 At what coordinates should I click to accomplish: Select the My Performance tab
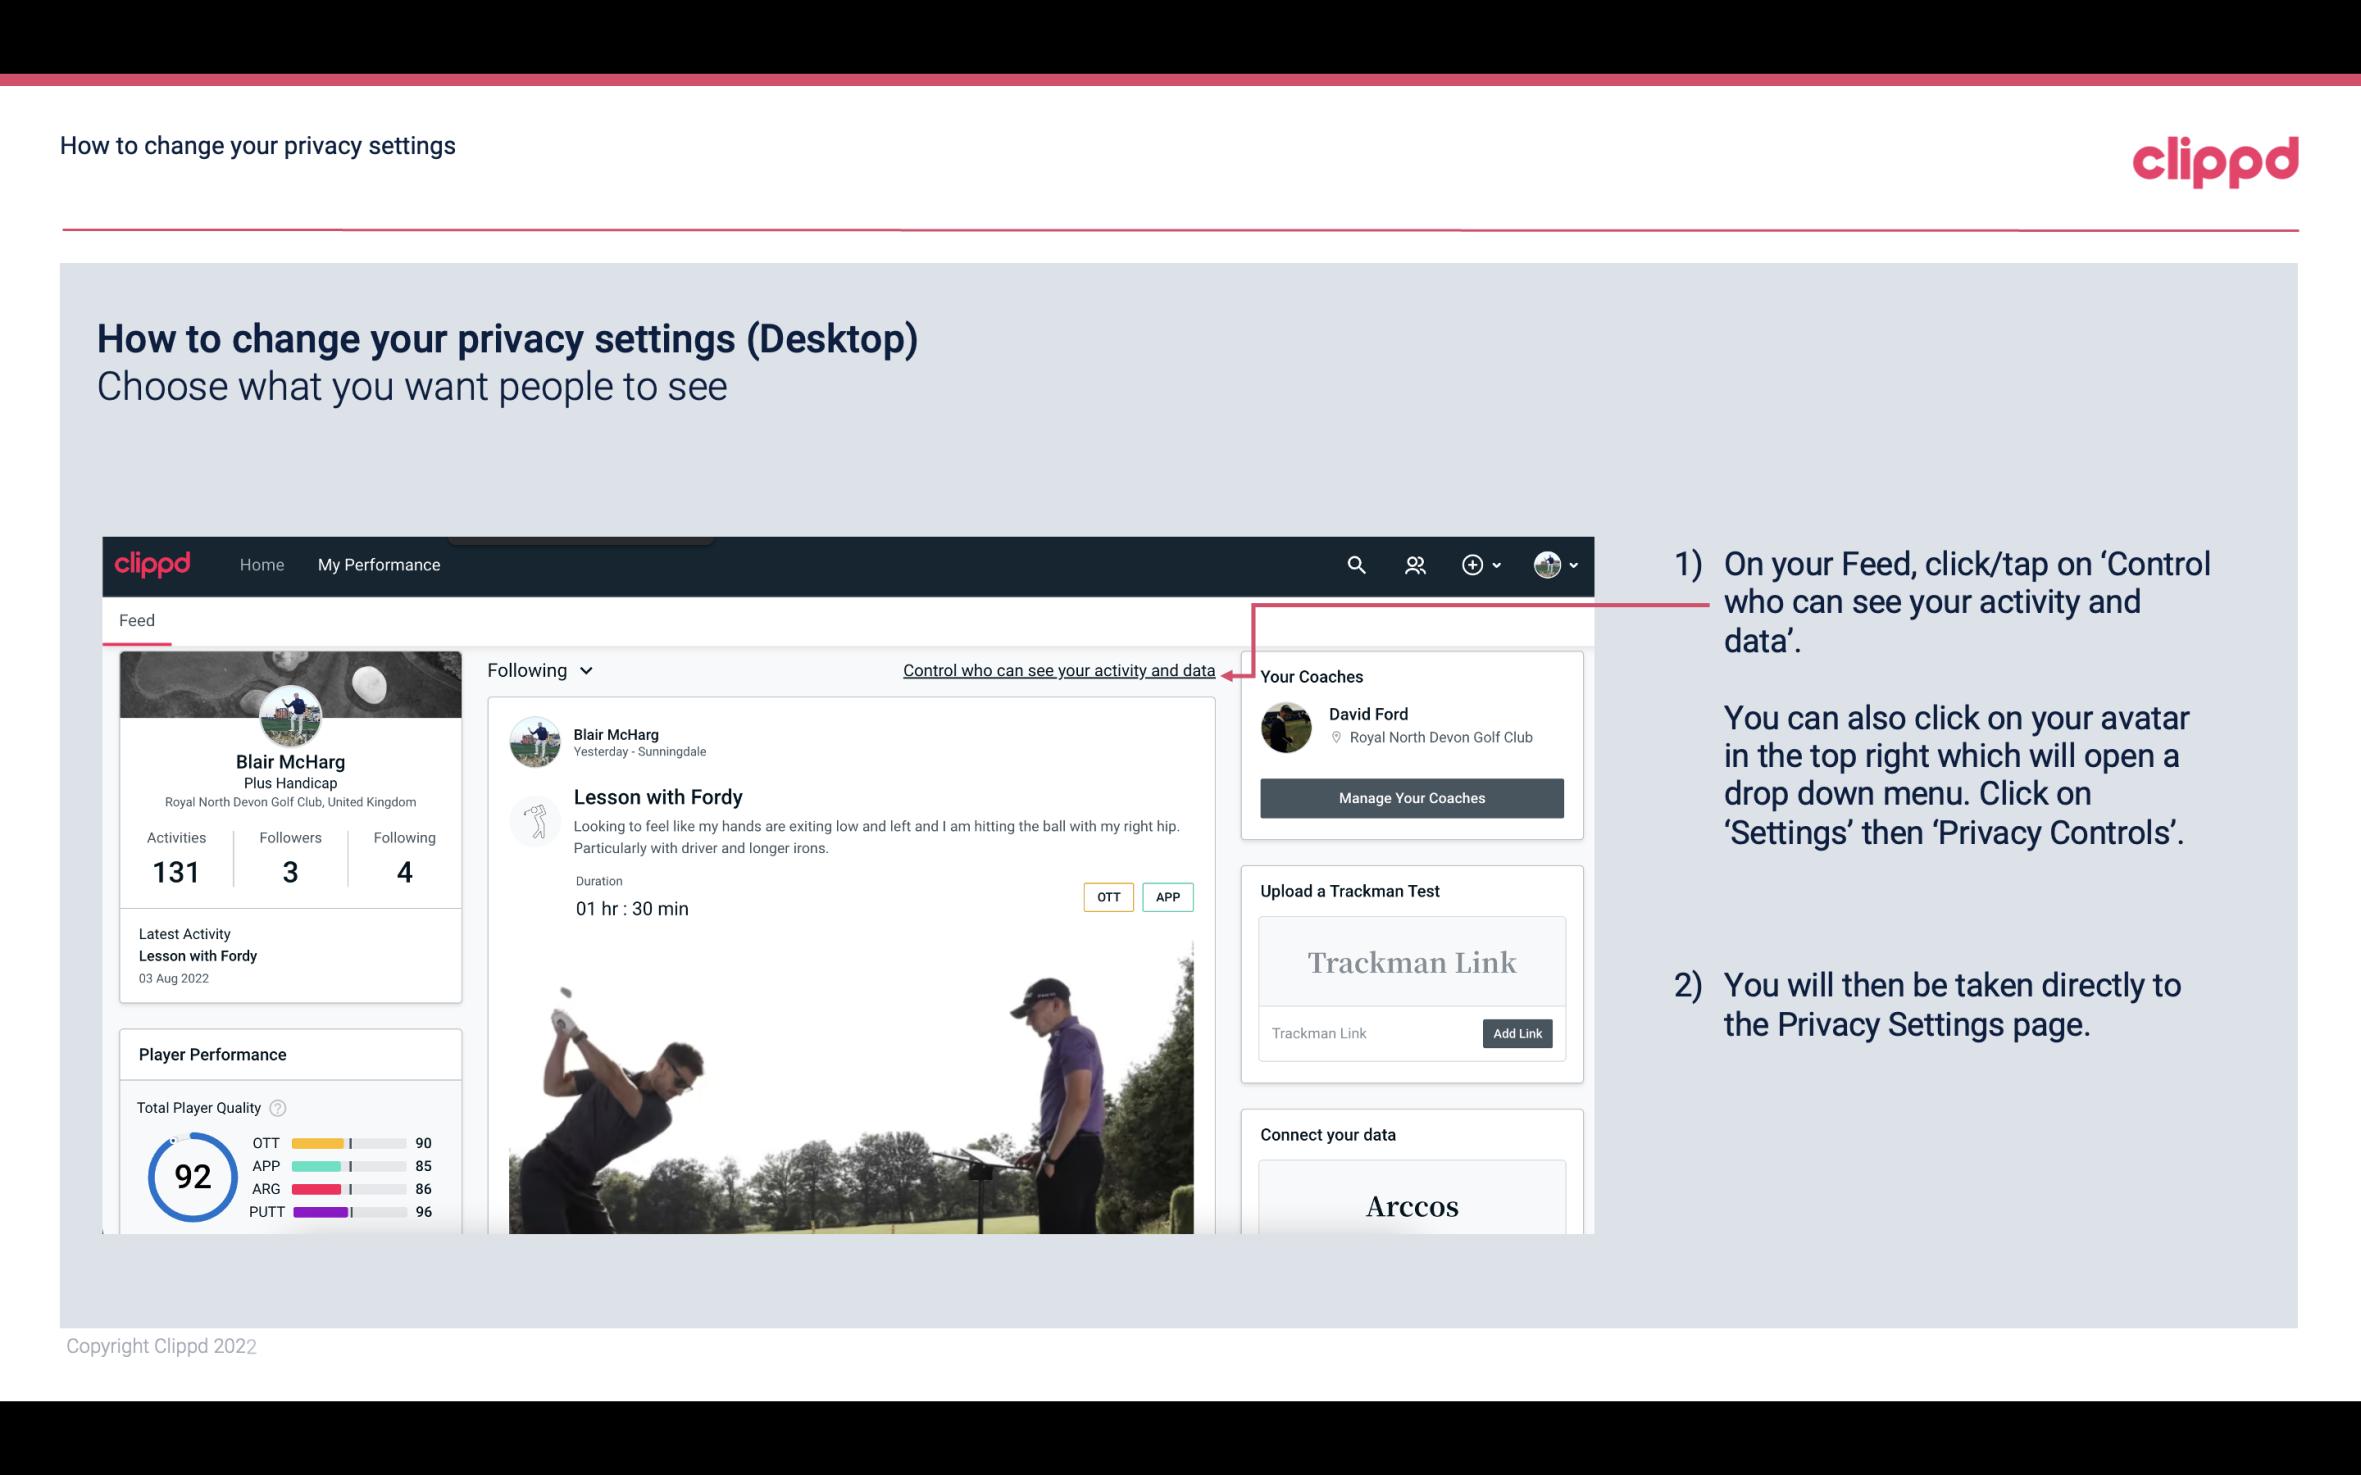[379, 564]
